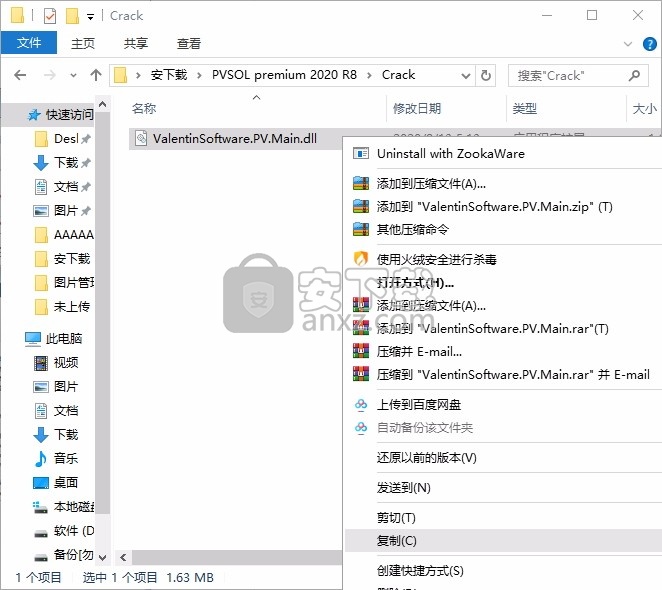Select 上传到百度网盘 menu entry
The width and height of the screenshot is (662, 590).
503,405
